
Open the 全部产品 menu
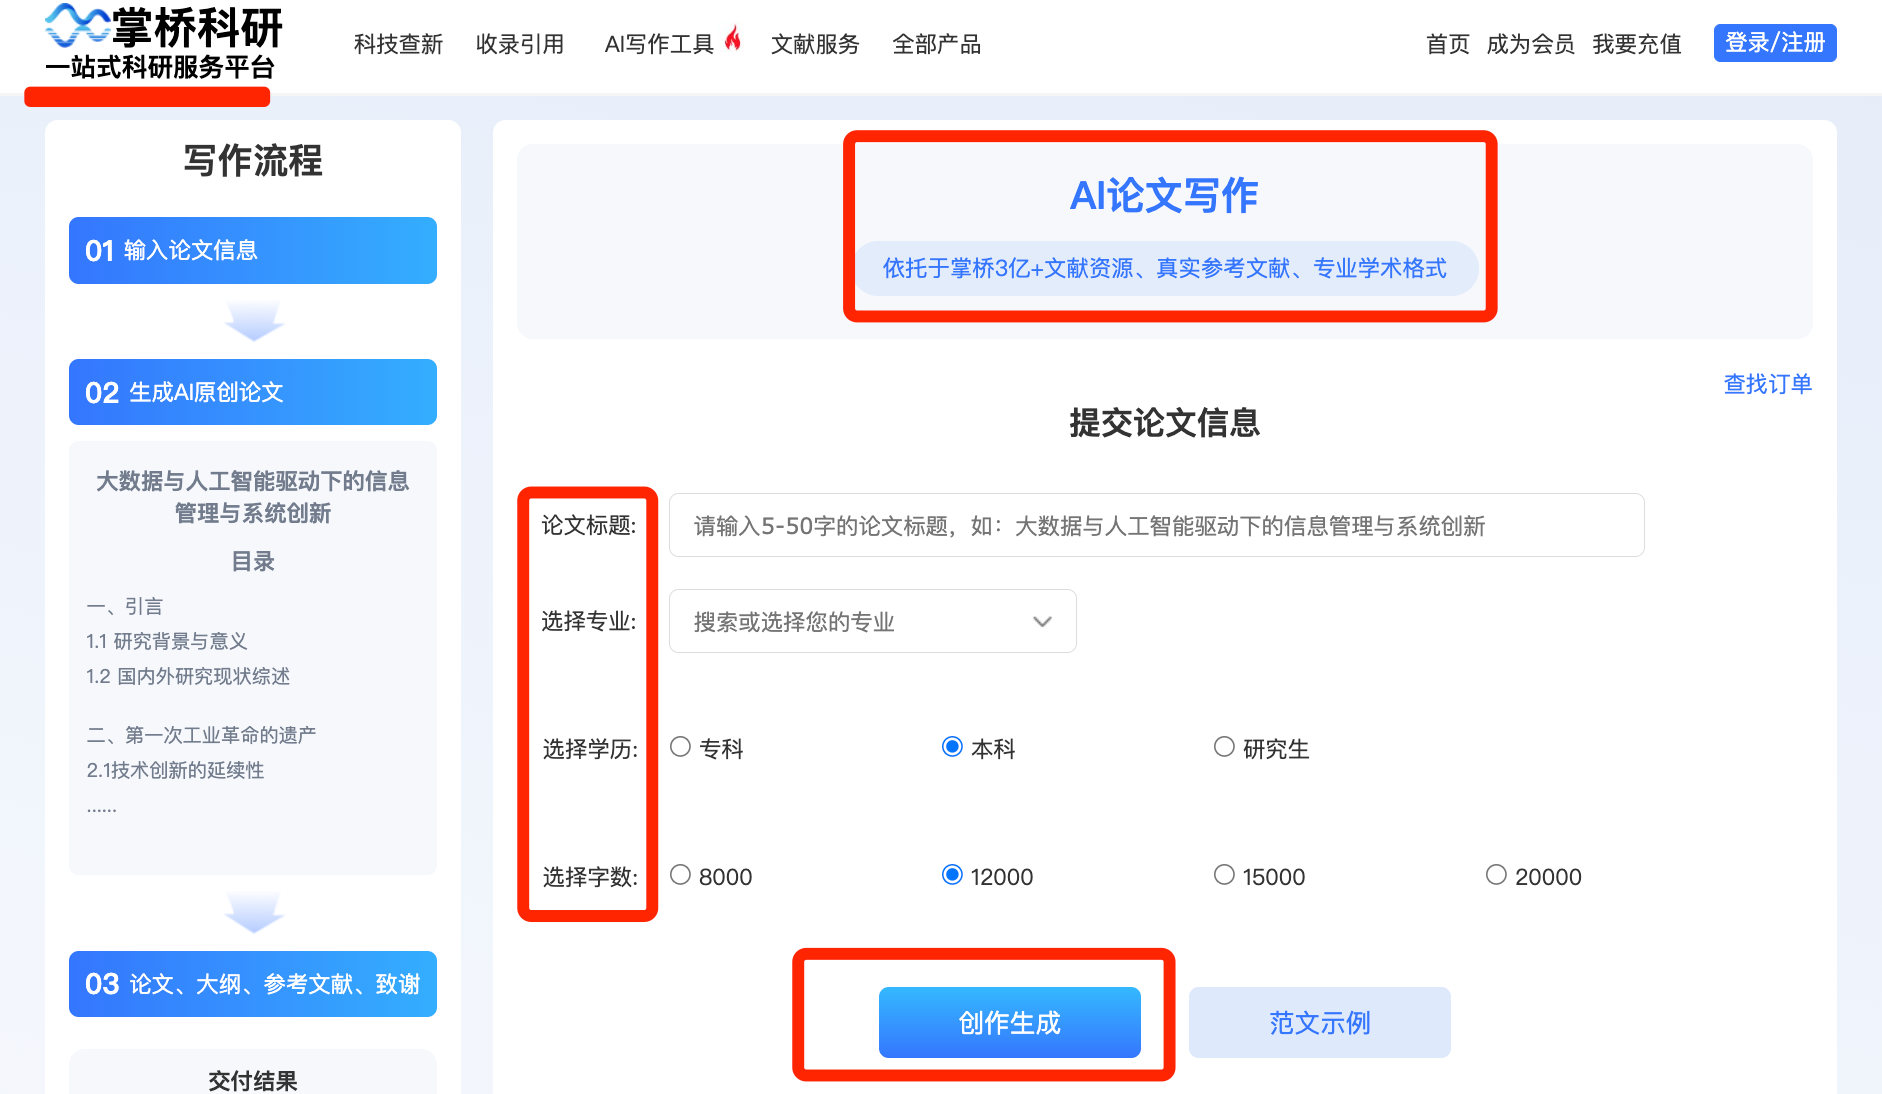936,44
